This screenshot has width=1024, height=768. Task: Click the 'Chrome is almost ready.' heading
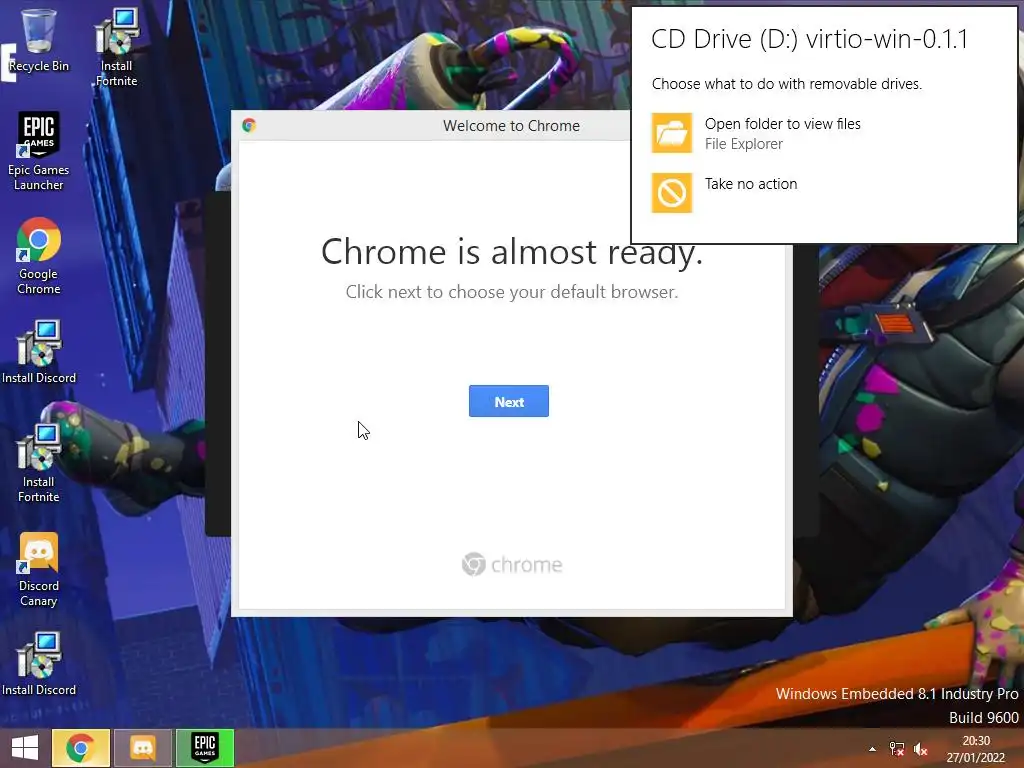point(512,251)
